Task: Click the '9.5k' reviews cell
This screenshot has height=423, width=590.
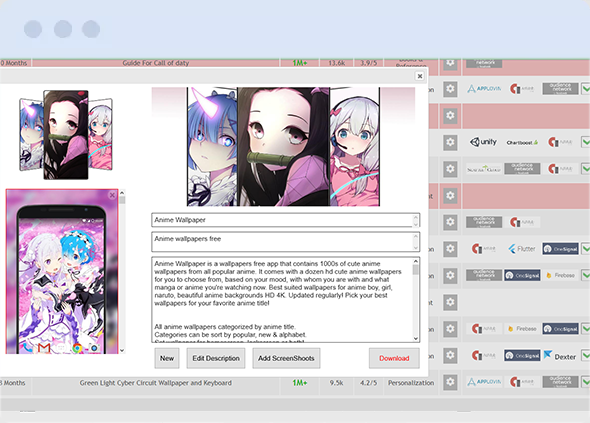Action: click(336, 383)
